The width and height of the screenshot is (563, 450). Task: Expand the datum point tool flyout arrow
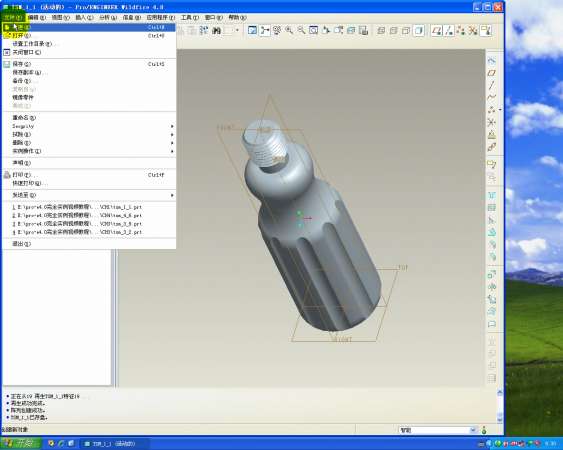point(499,110)
